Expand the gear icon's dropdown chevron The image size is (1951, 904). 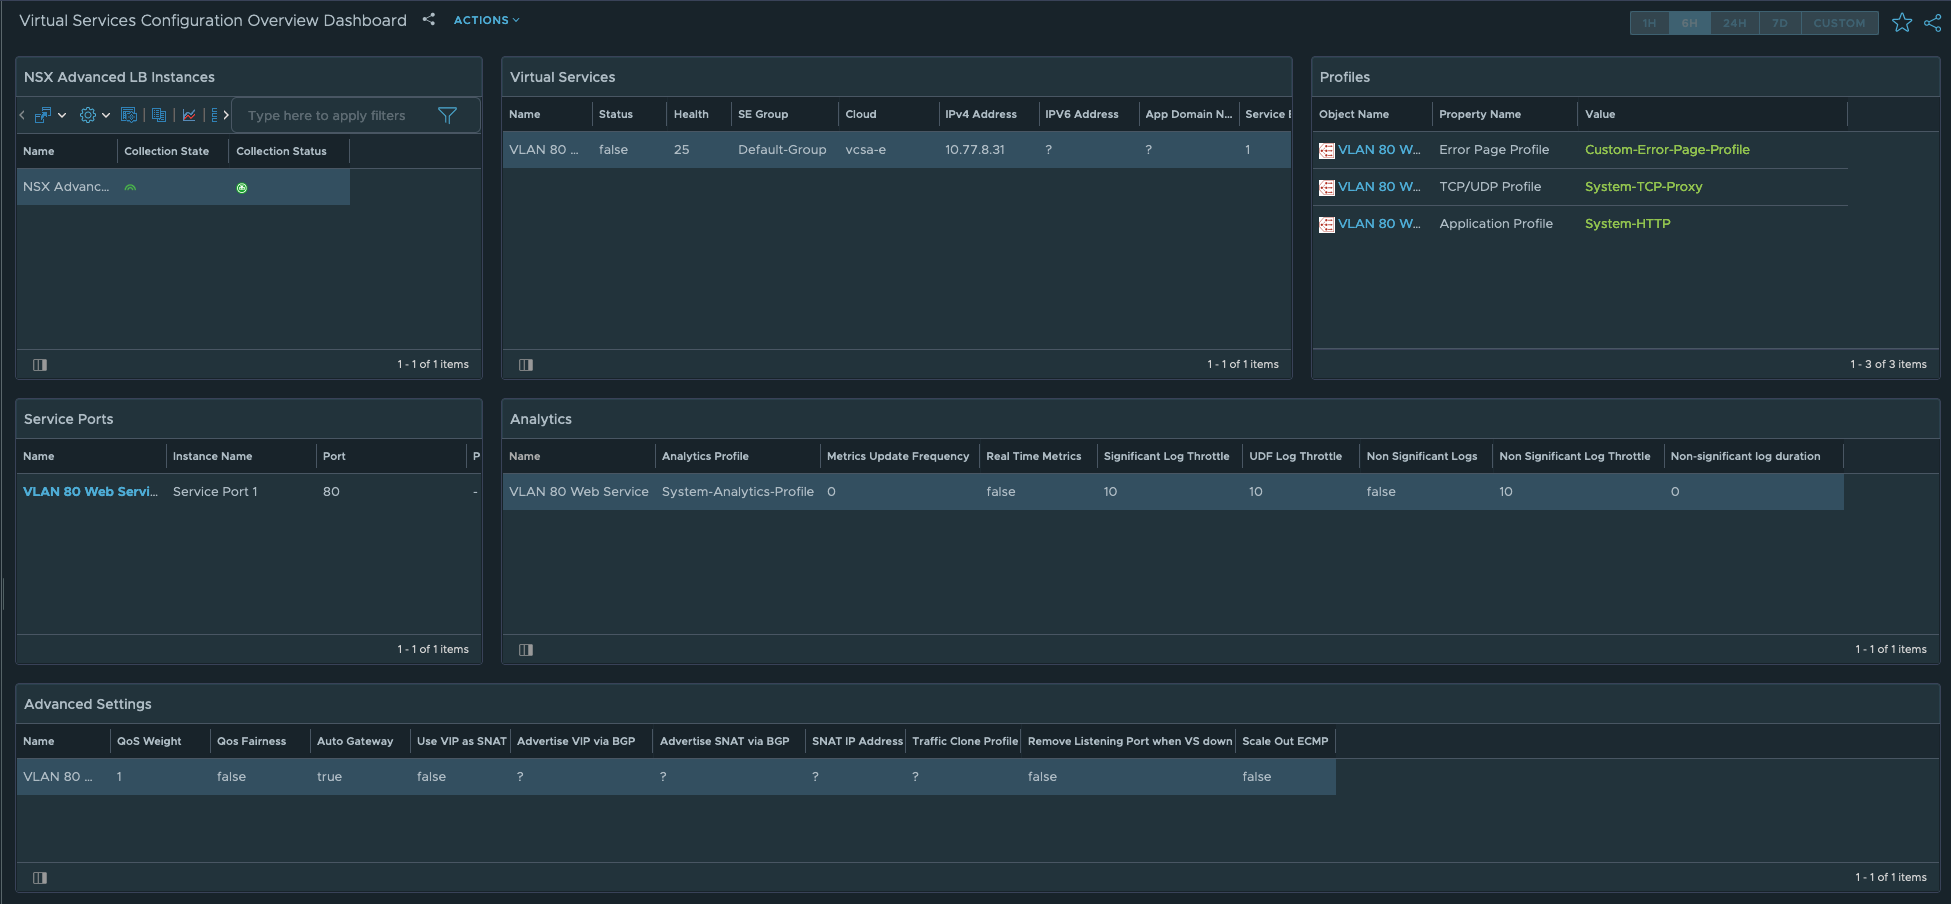(107, 115)
